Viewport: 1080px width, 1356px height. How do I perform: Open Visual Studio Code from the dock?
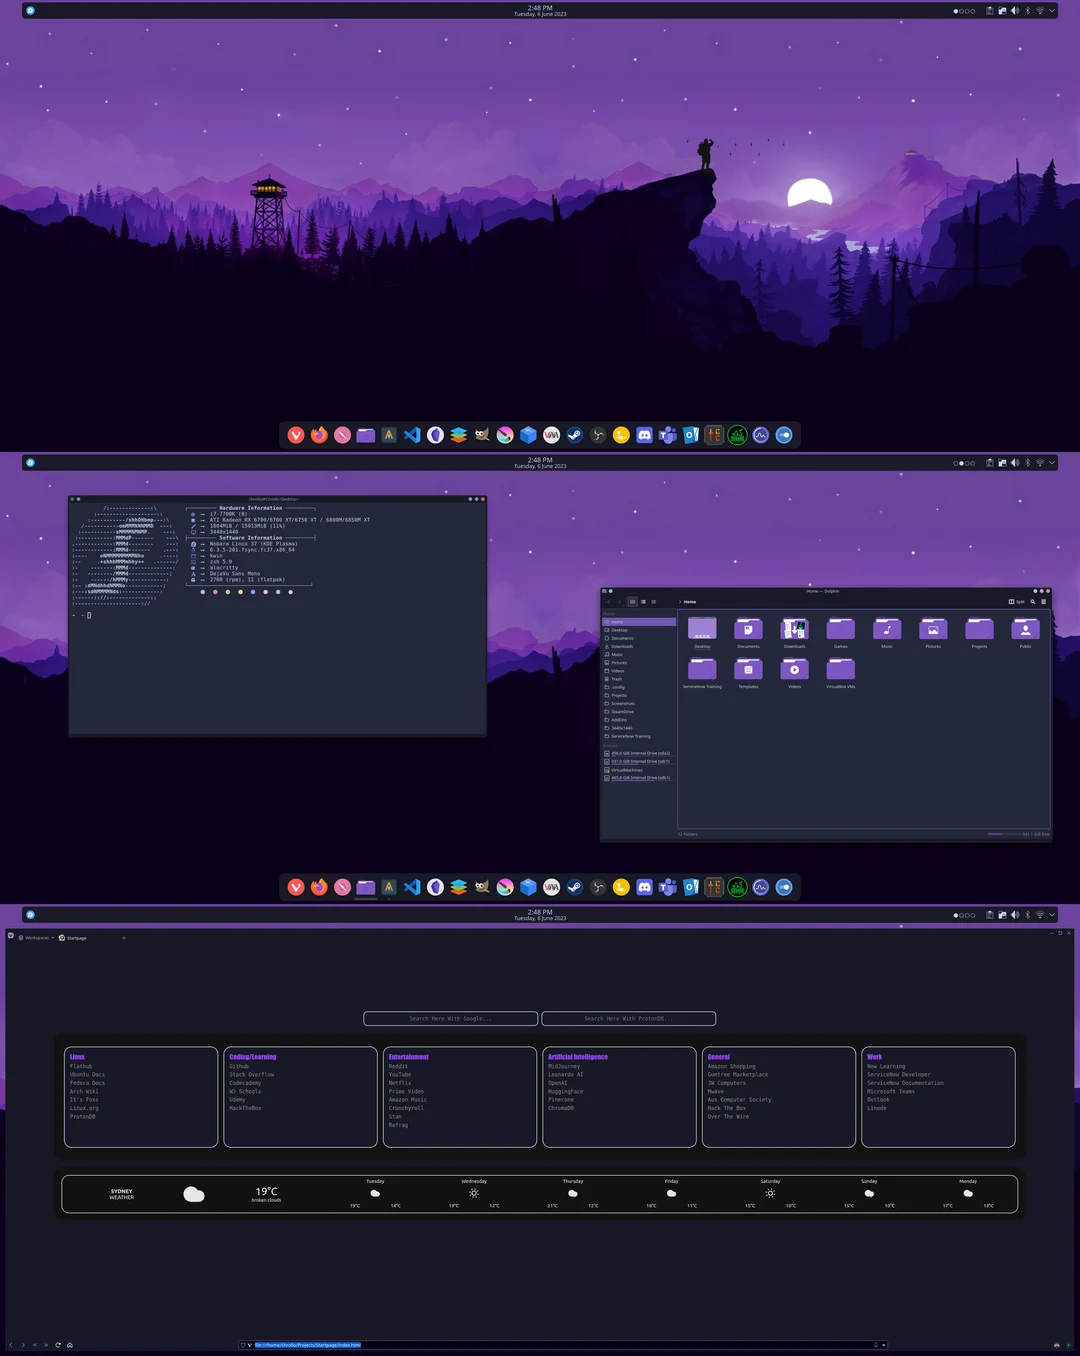pyautogui.click(x=410, y=435)
